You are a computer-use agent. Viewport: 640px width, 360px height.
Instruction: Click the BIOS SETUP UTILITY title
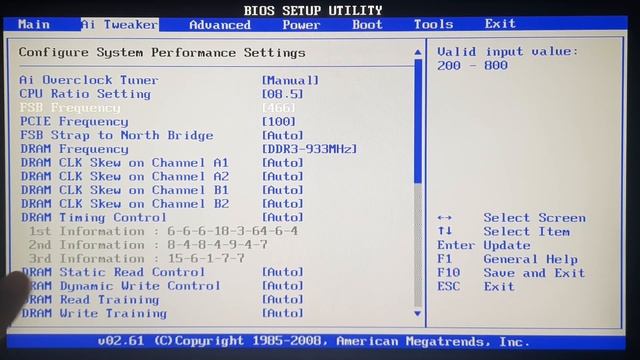pyautogui.click(x=313, y=10)
